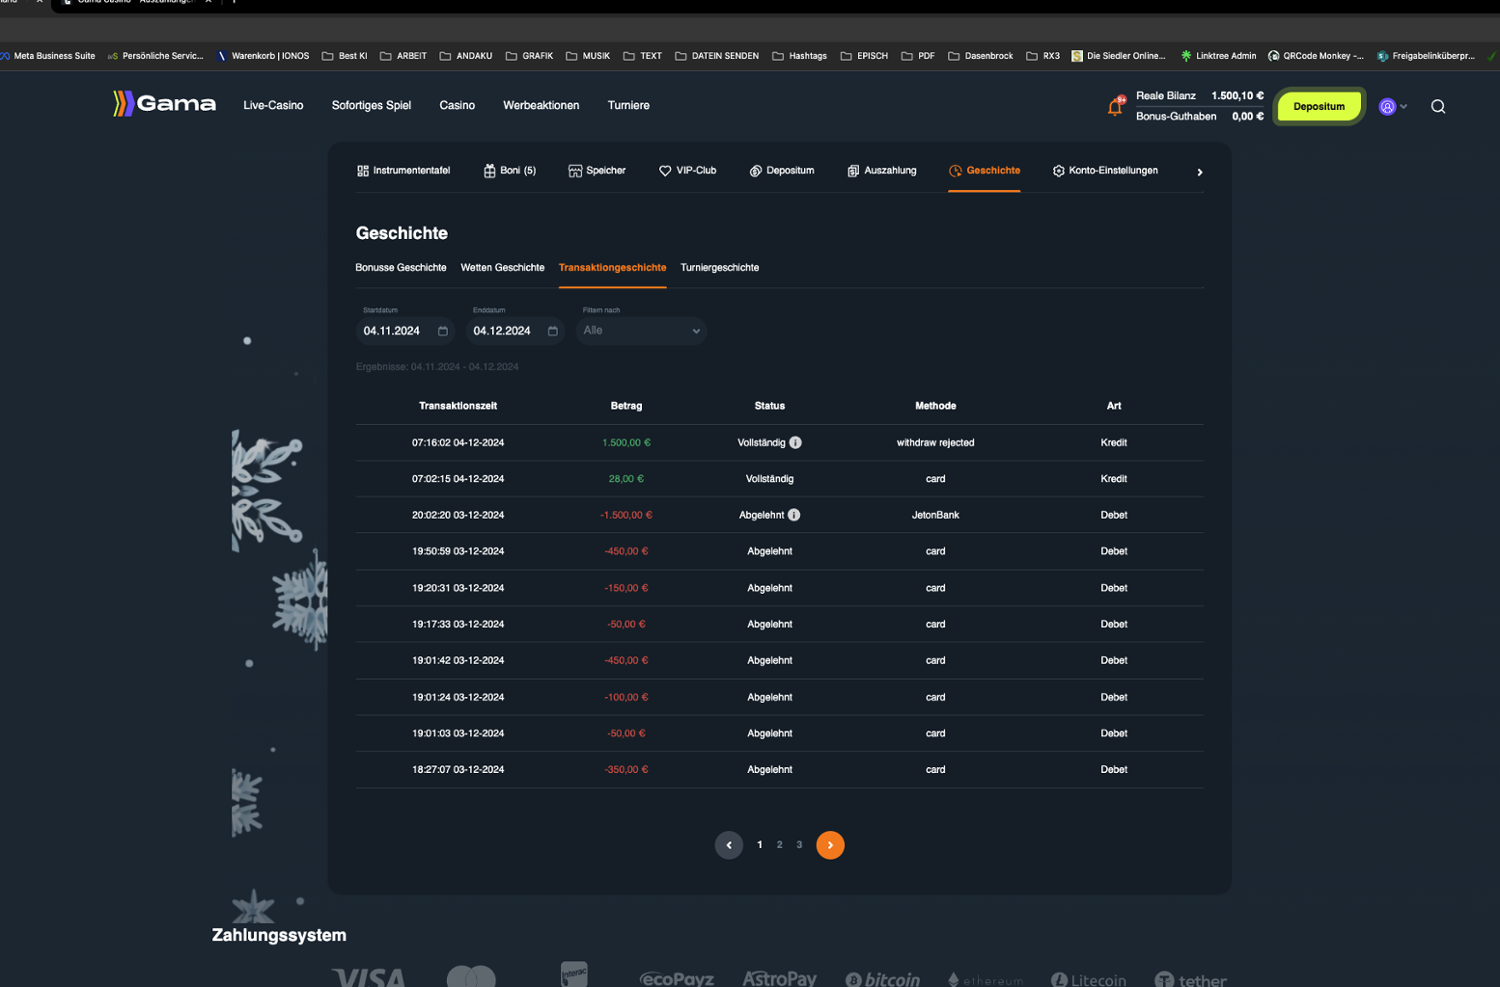Open the Hashtags bookmark folder

coord(799,56)
